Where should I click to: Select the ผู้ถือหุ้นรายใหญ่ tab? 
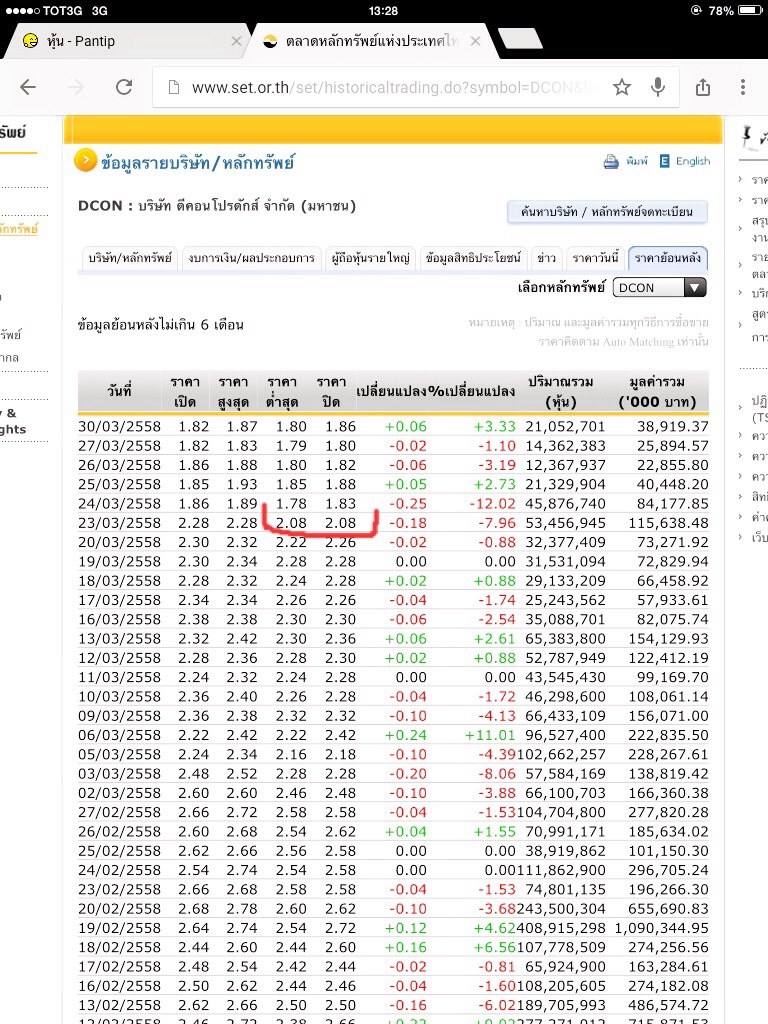pyautogui.click(x=371, y=258)
